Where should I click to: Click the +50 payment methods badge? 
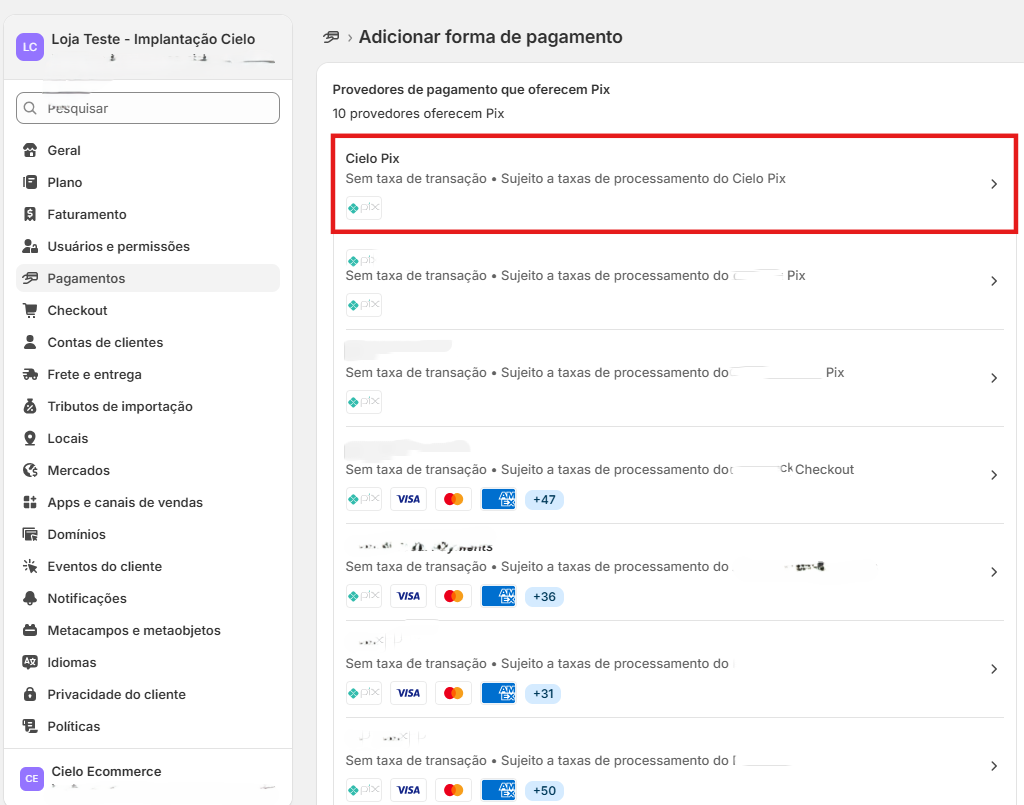click(544, 791)
